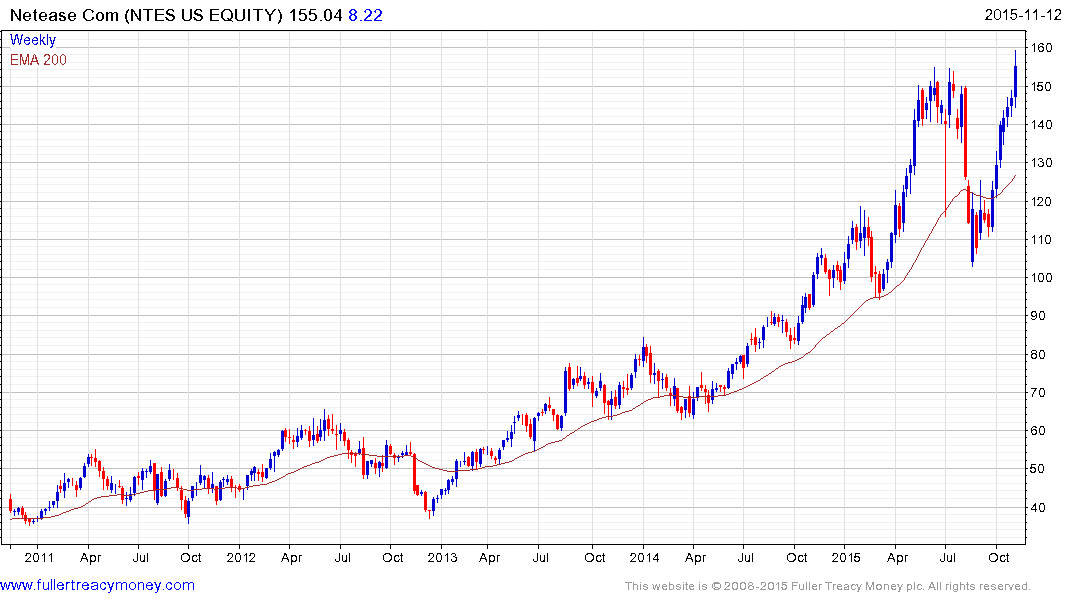Image resolution: width=1075 pixels, height=600 pixels.
Task: Click the 150 price axis label
Action: [x=1042, y=86]
